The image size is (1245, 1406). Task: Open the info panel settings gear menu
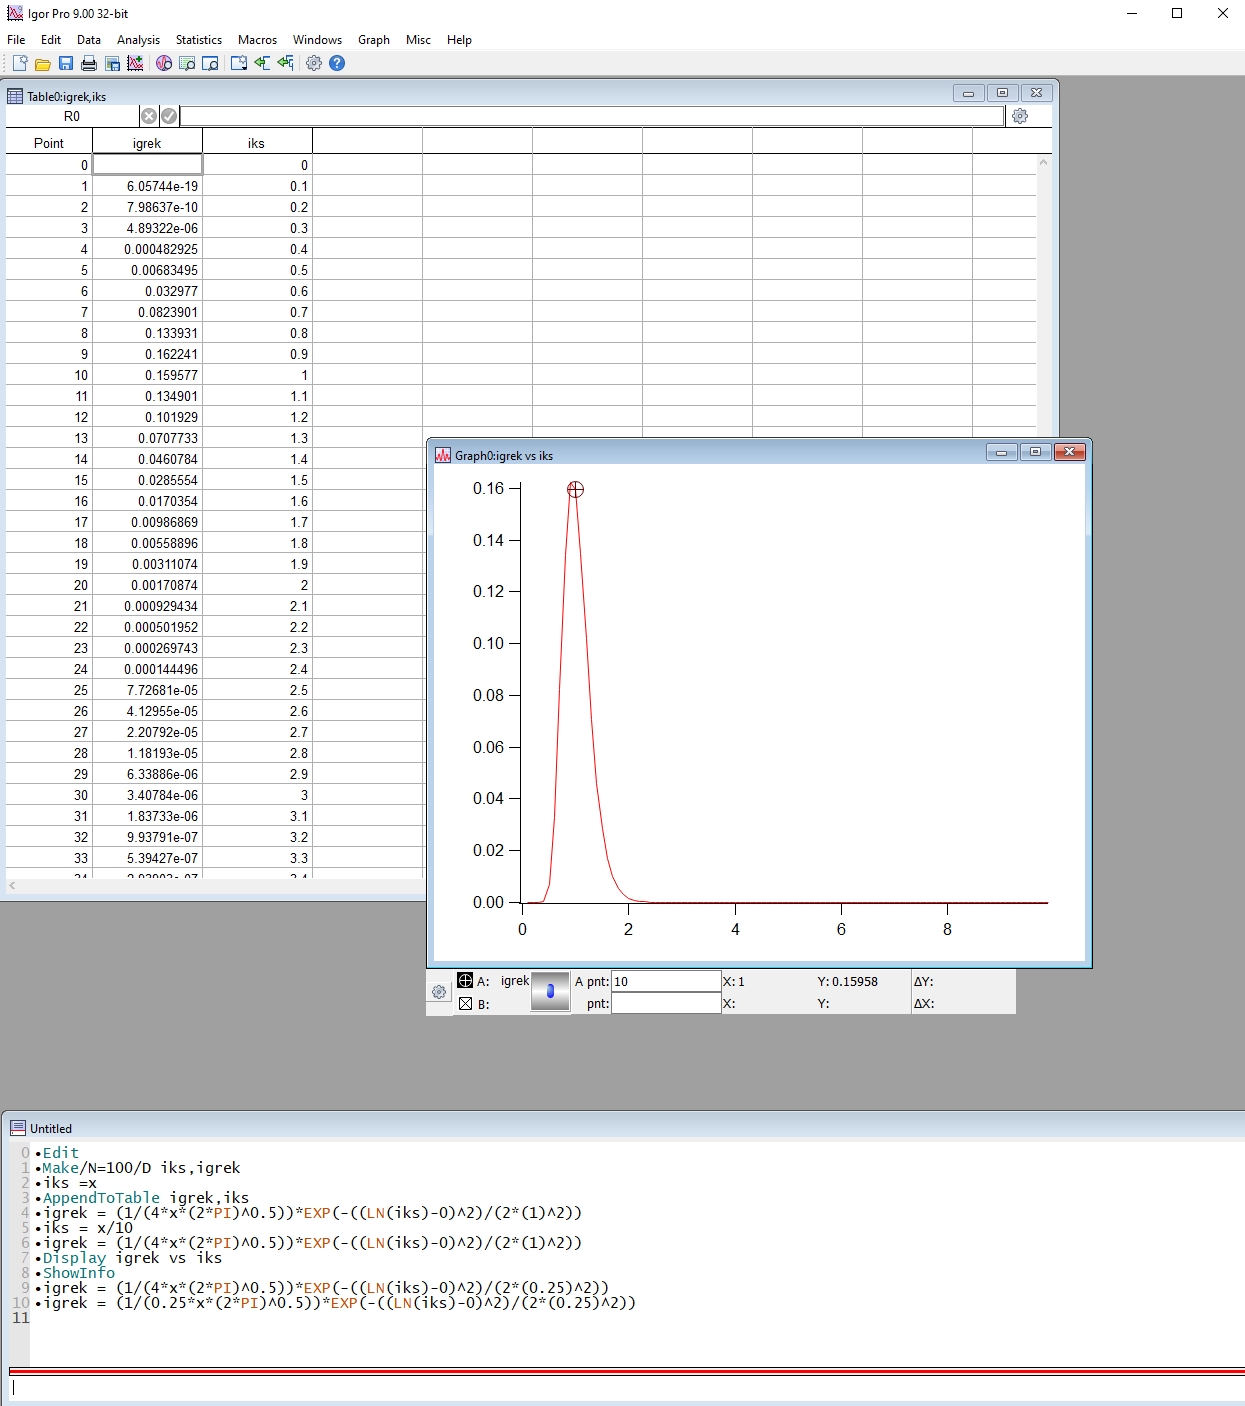tap(438, 992)
